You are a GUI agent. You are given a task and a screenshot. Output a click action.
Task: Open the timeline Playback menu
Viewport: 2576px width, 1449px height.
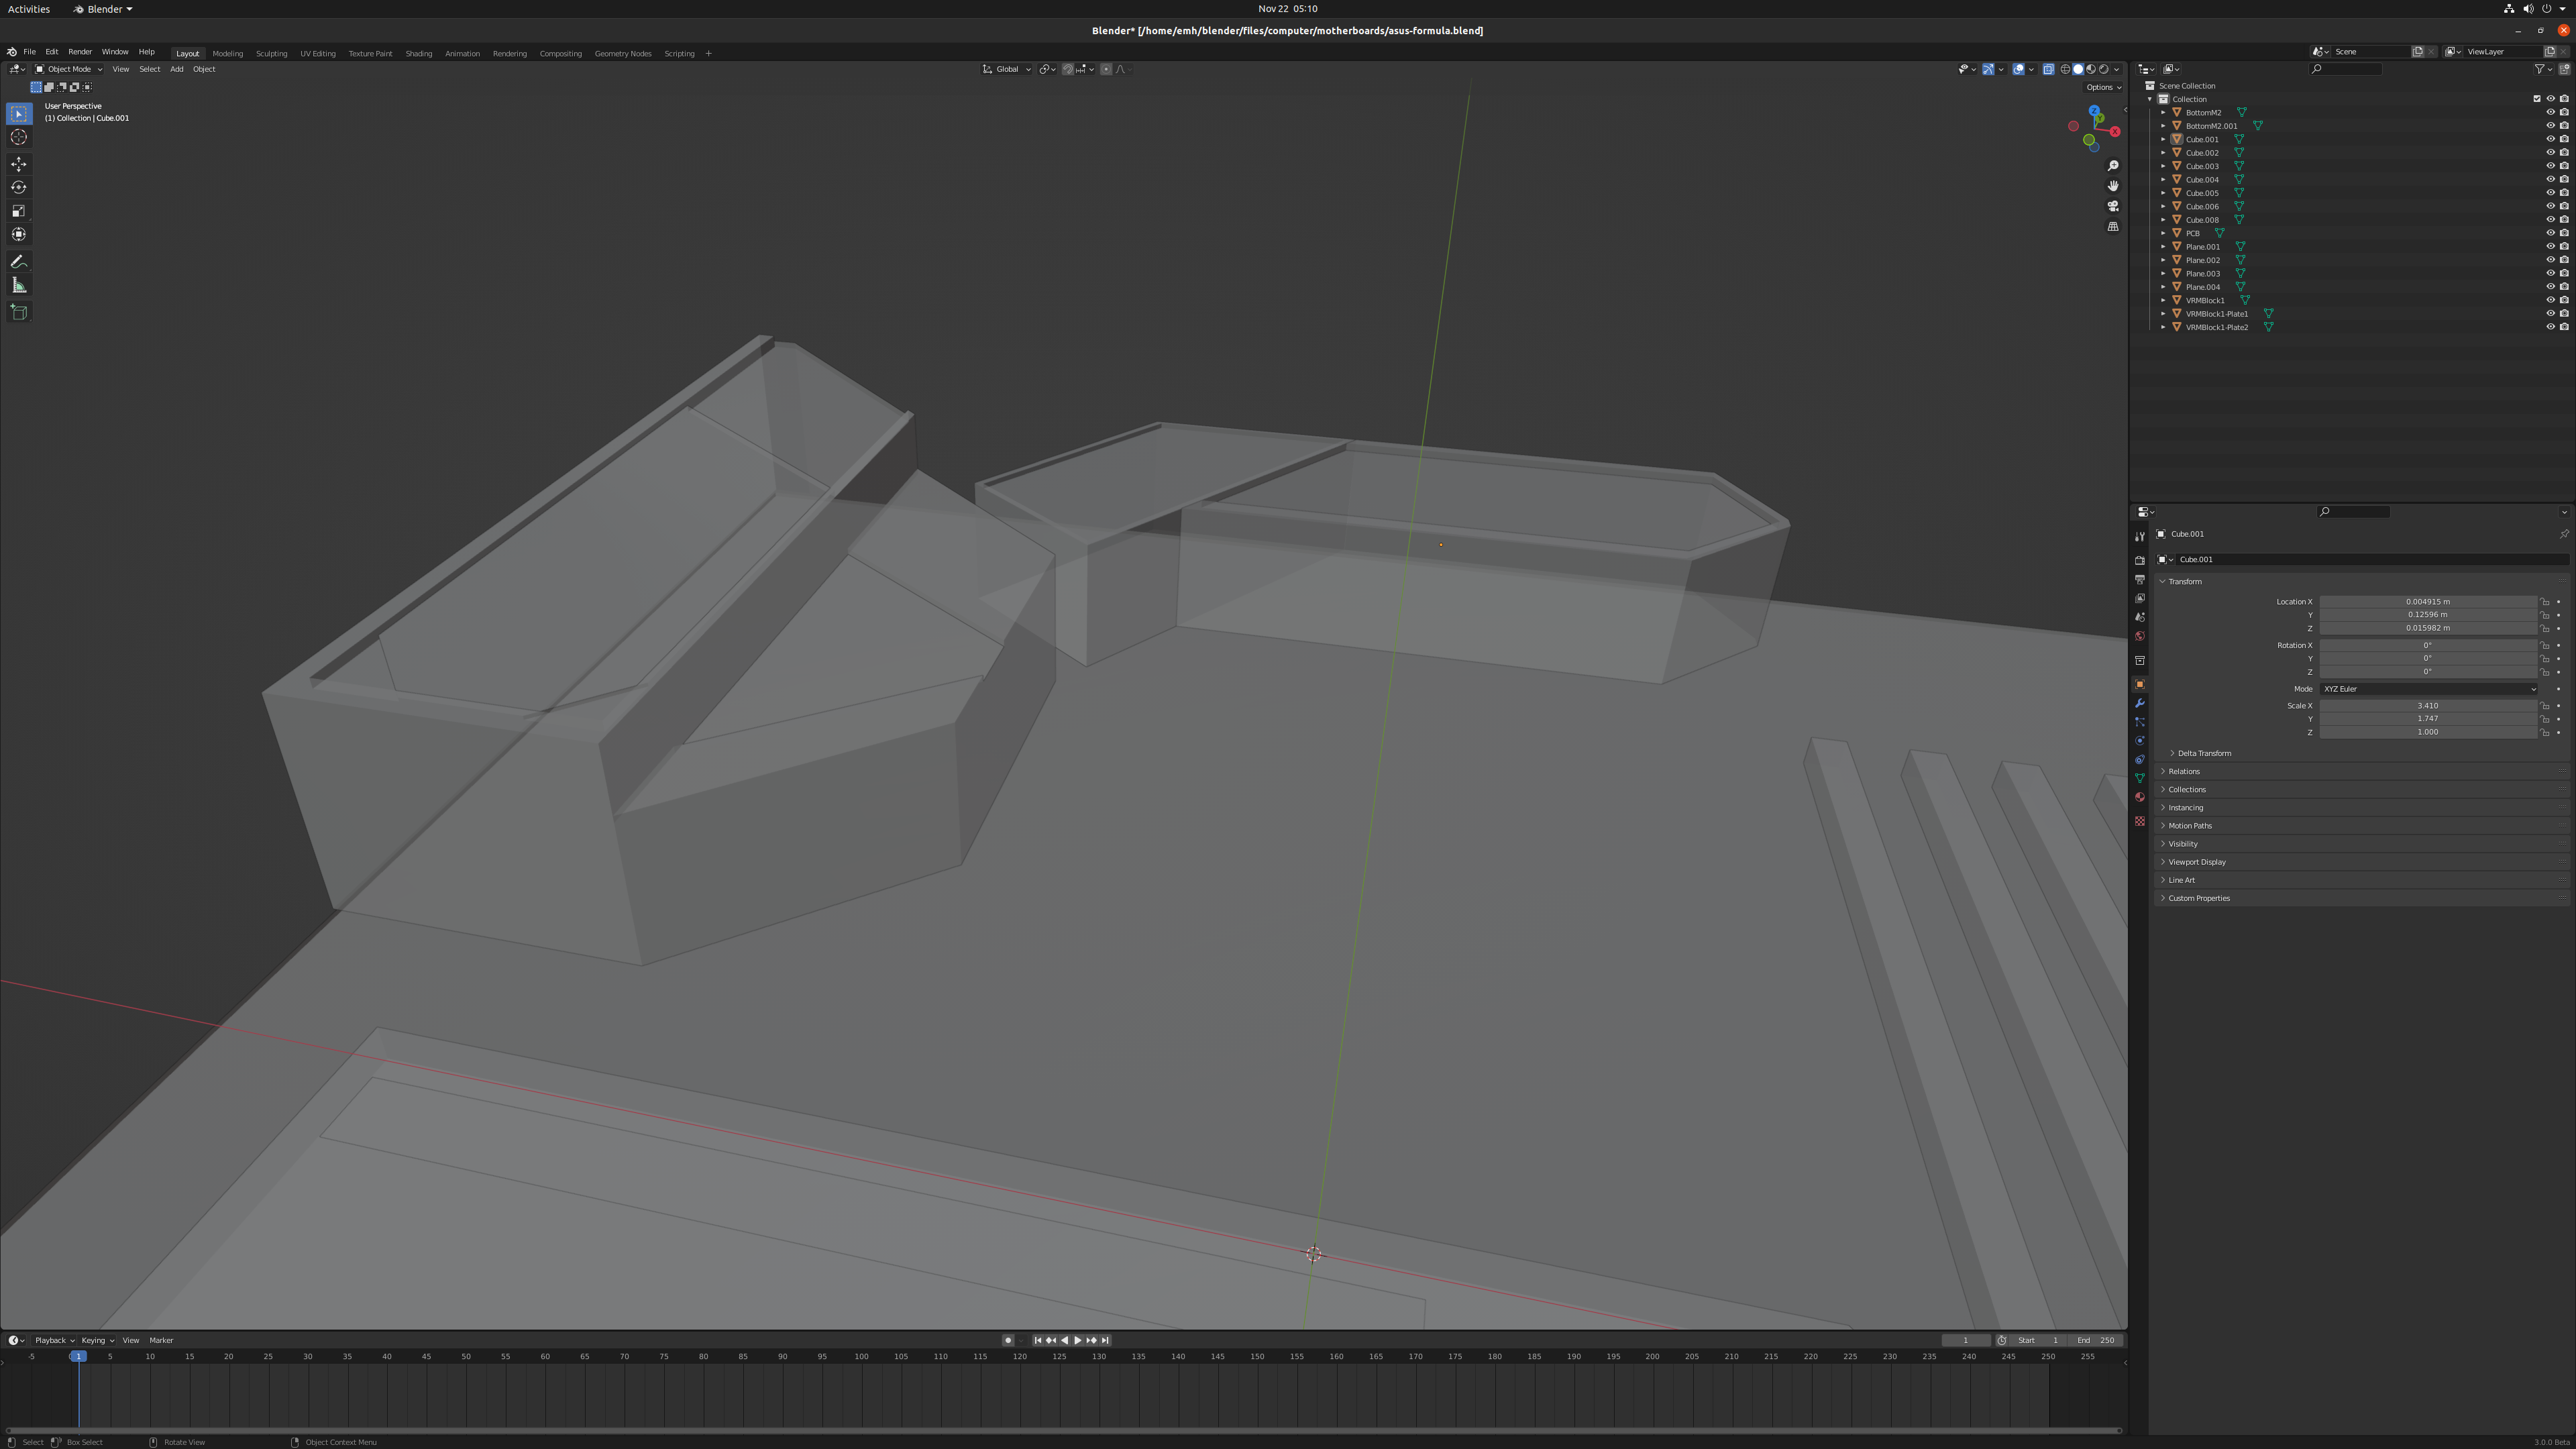[x=54, y=1340]
